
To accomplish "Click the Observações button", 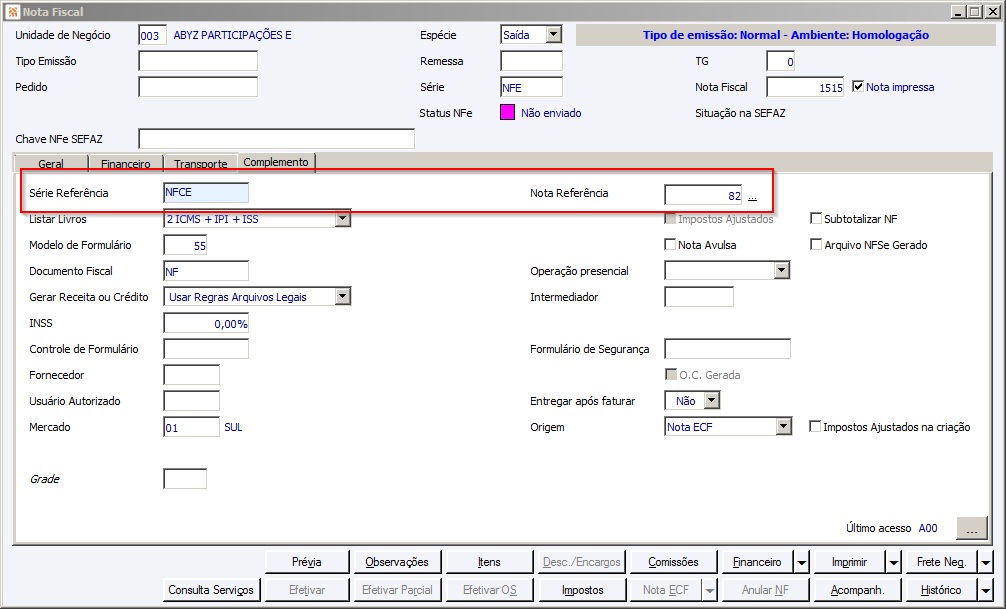I will tap(397, 562).
